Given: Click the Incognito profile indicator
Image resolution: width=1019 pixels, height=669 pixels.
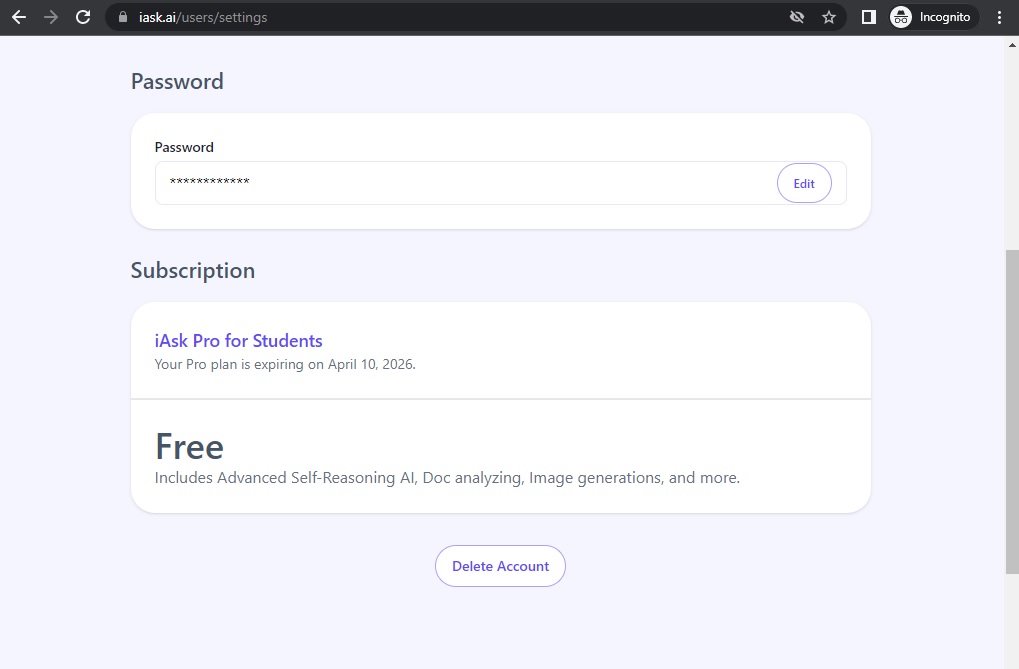Looking at the screenshot, I should (933, 18).
